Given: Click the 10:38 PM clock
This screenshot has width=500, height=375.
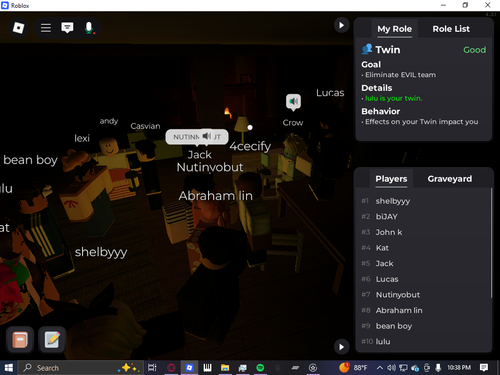Looking at the screenshot, I should click(x=459, y=368).
